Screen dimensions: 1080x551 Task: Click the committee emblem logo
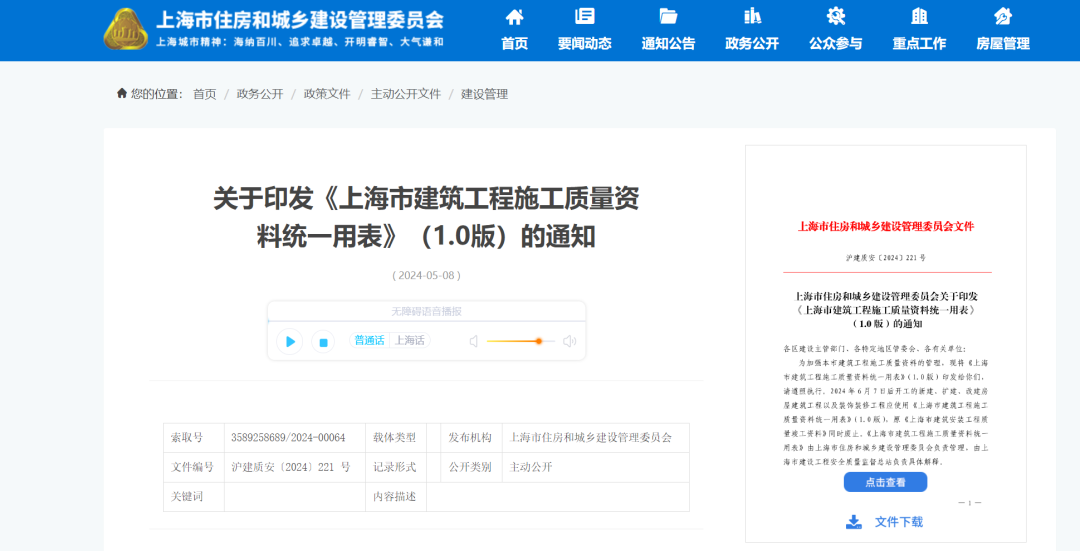125,30
